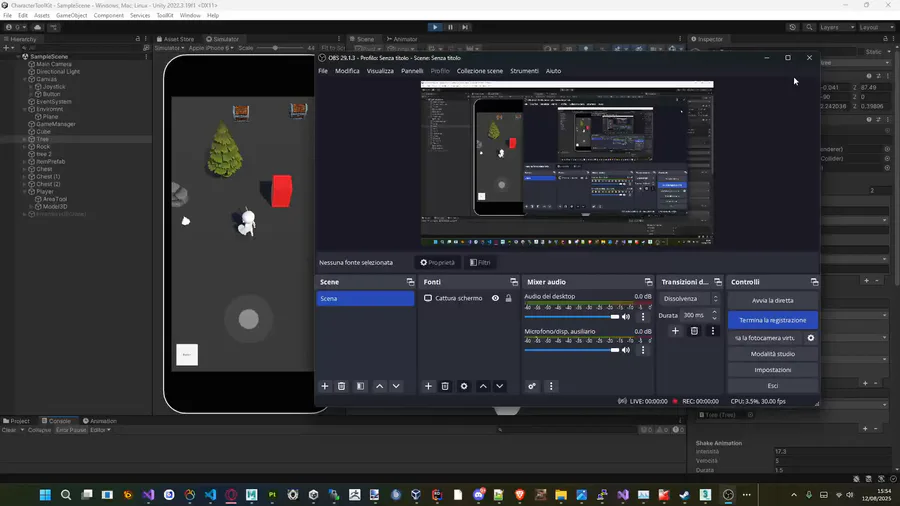Click Termina la registrazione button
Viewport: 900px width, 506px height.
point(773,320)
